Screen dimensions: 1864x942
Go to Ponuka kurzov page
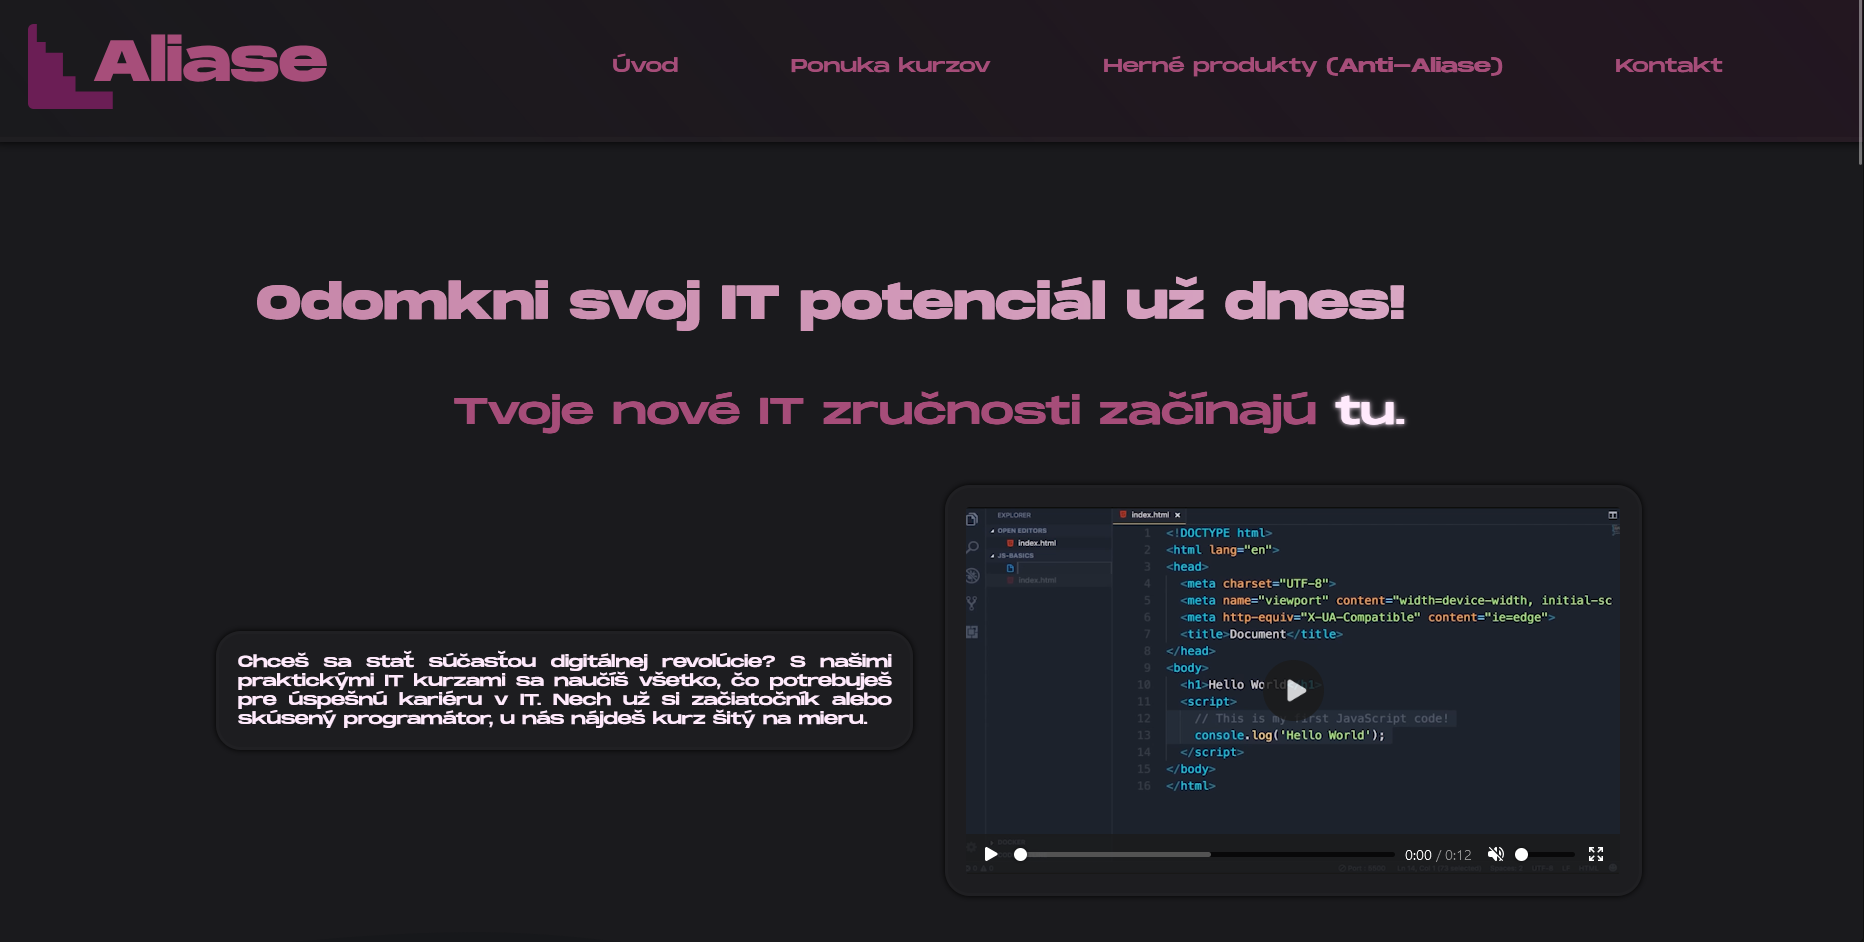889,65
